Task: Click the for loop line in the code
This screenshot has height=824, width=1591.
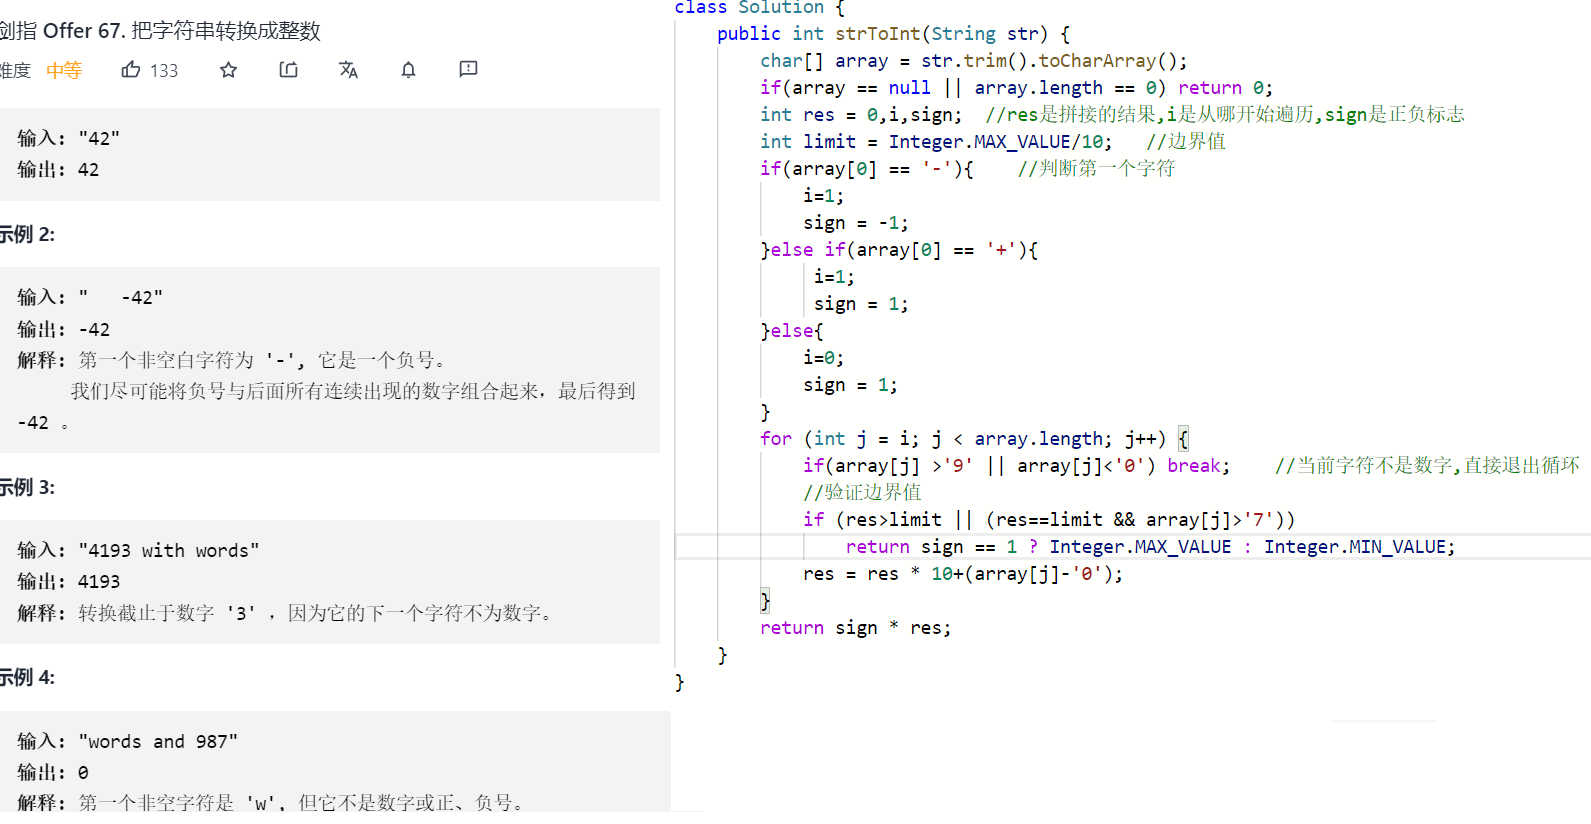Action: click(974, 439)
